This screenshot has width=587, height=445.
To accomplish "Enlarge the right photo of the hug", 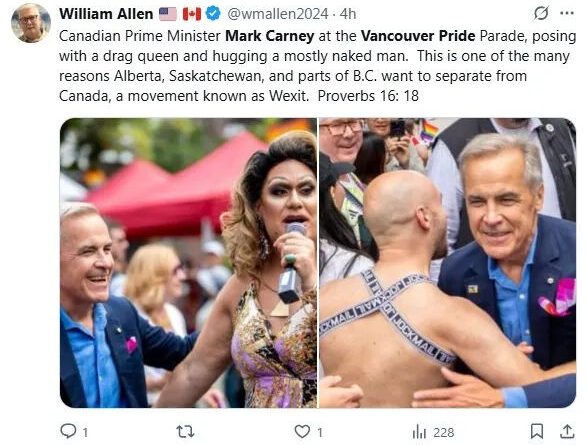I will pos(447,263).
